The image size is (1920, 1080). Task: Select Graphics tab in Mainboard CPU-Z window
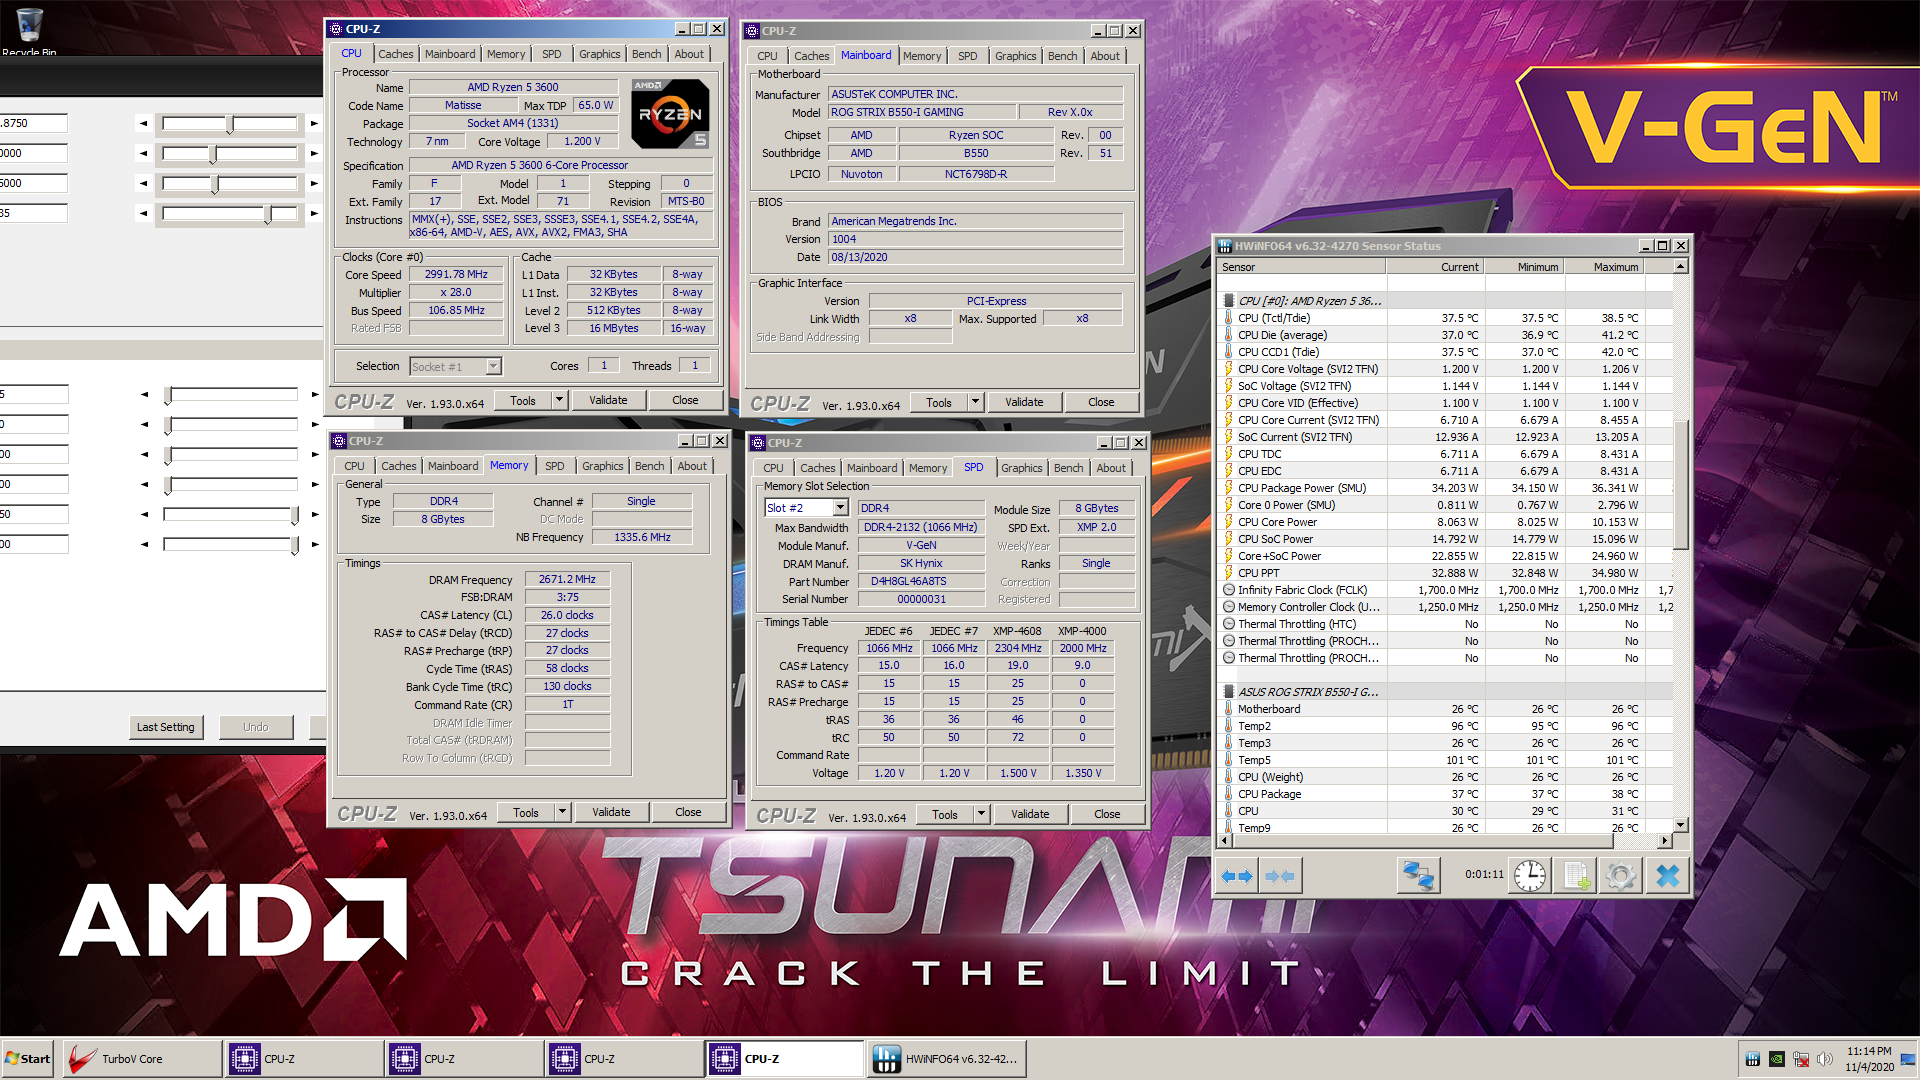[x=1015, y=56]
